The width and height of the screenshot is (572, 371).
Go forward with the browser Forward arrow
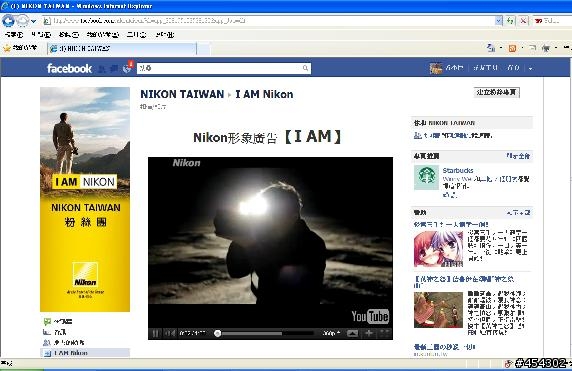coord(22,21)
